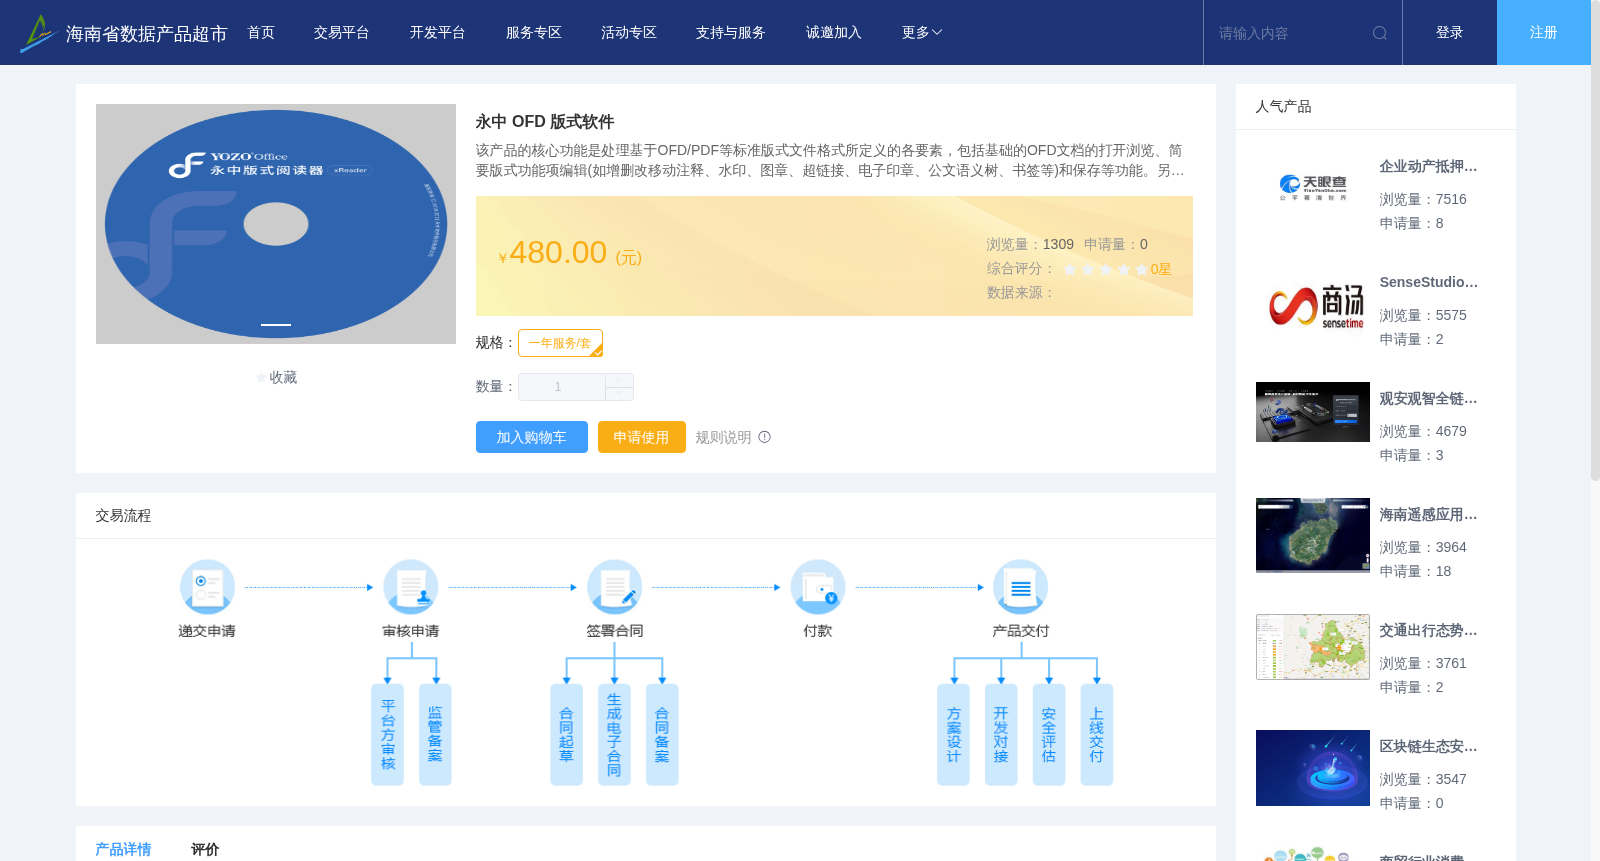Image resolution: width=1600 pixels, height=861 pixels.
Task: Click the 注册 button
Action: tap(1544, 33)
